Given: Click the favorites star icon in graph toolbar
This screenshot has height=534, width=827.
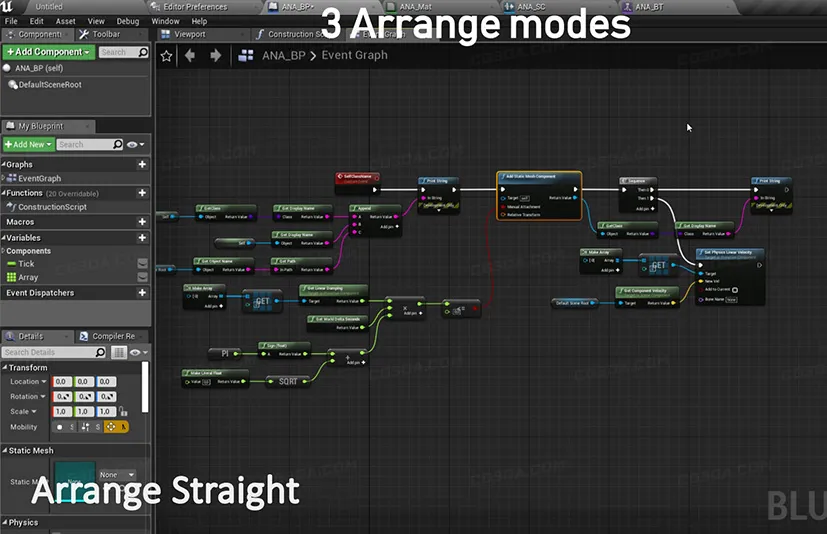Looking at the screenshot, I should [166, 56].
